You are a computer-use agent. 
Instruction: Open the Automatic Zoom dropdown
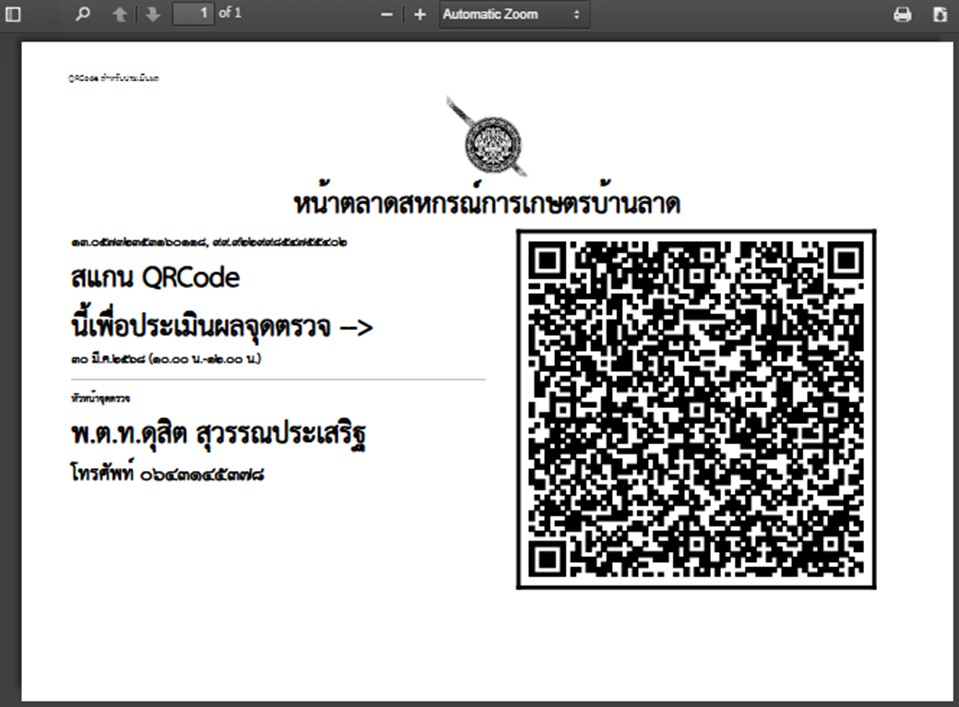(512, 15)
